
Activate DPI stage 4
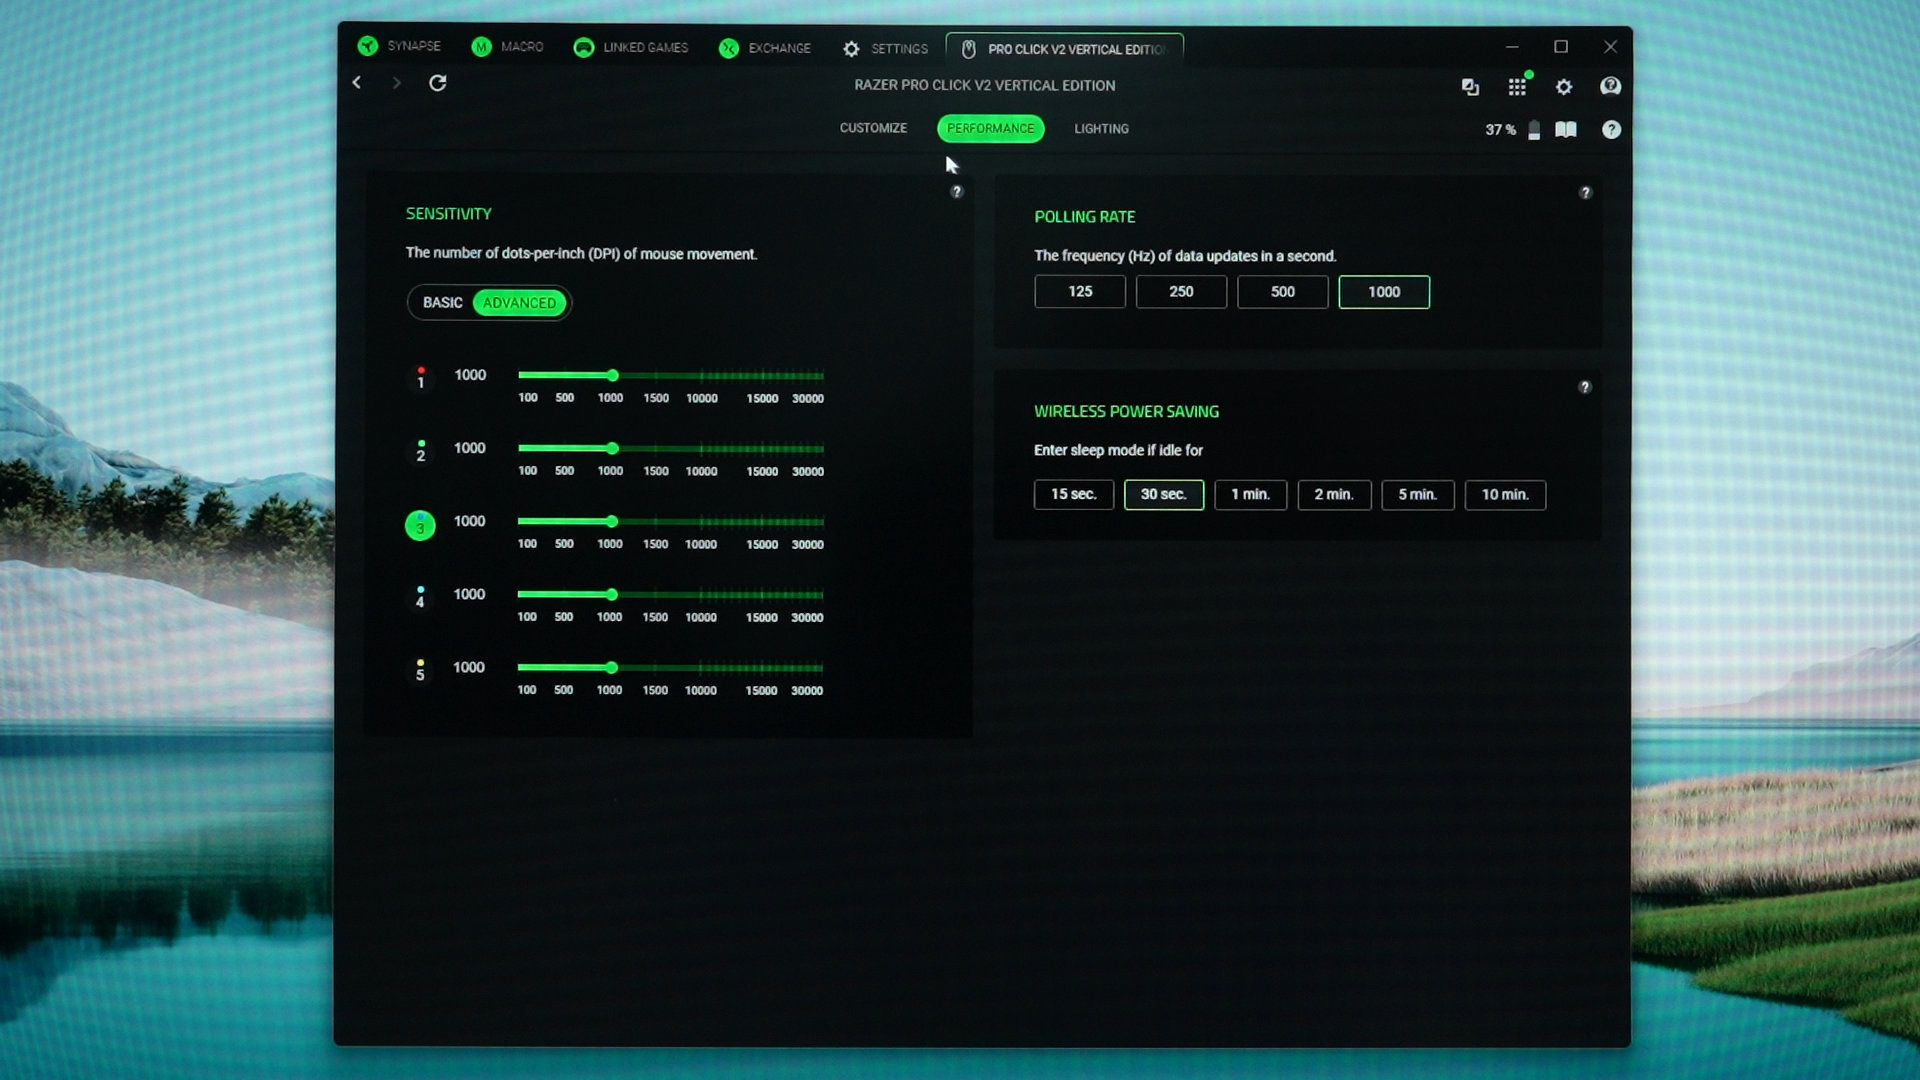point(420,598)
